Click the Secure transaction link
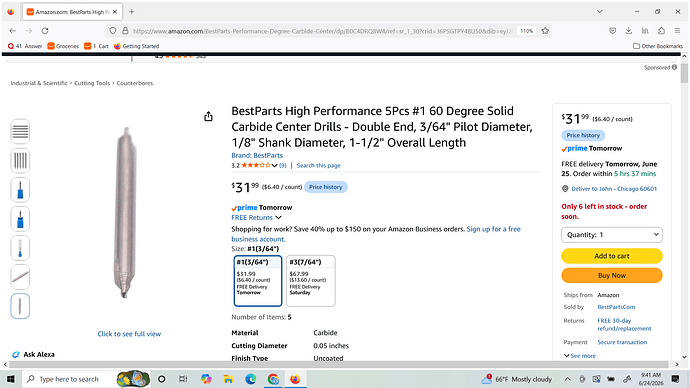Screen dimensions: 690x388 click(x=622, y=342)
